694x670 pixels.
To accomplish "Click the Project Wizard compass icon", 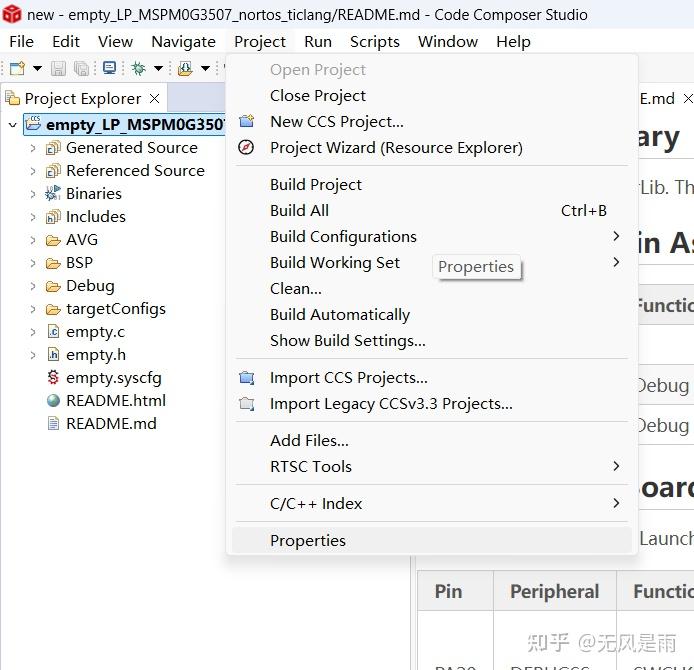I will (246, 147).
